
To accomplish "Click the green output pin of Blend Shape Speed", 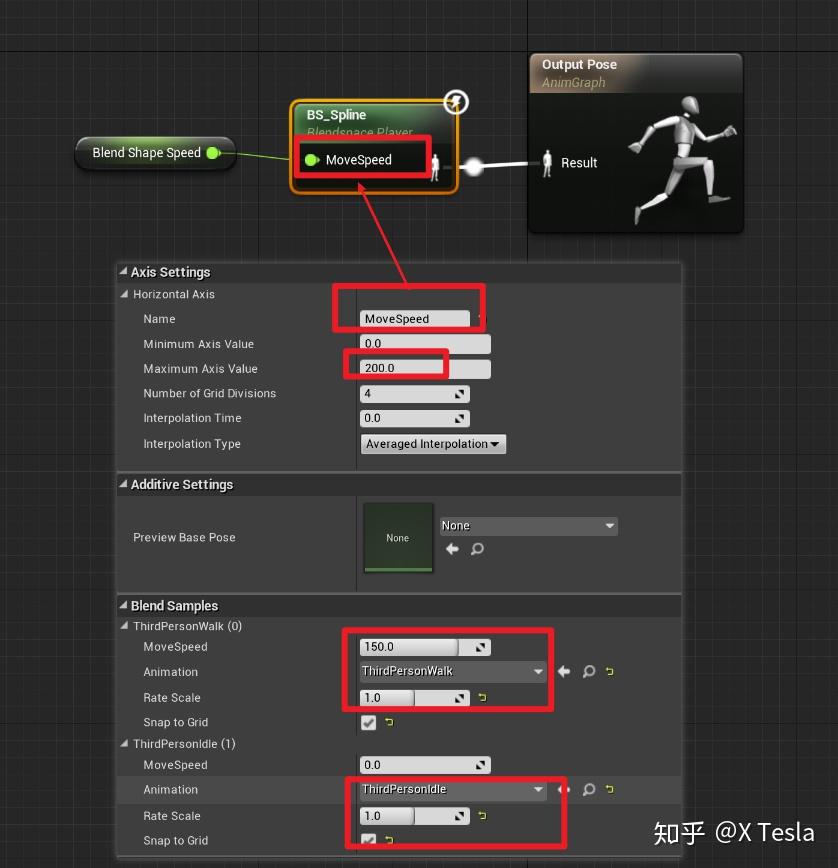I will (210, 153).
